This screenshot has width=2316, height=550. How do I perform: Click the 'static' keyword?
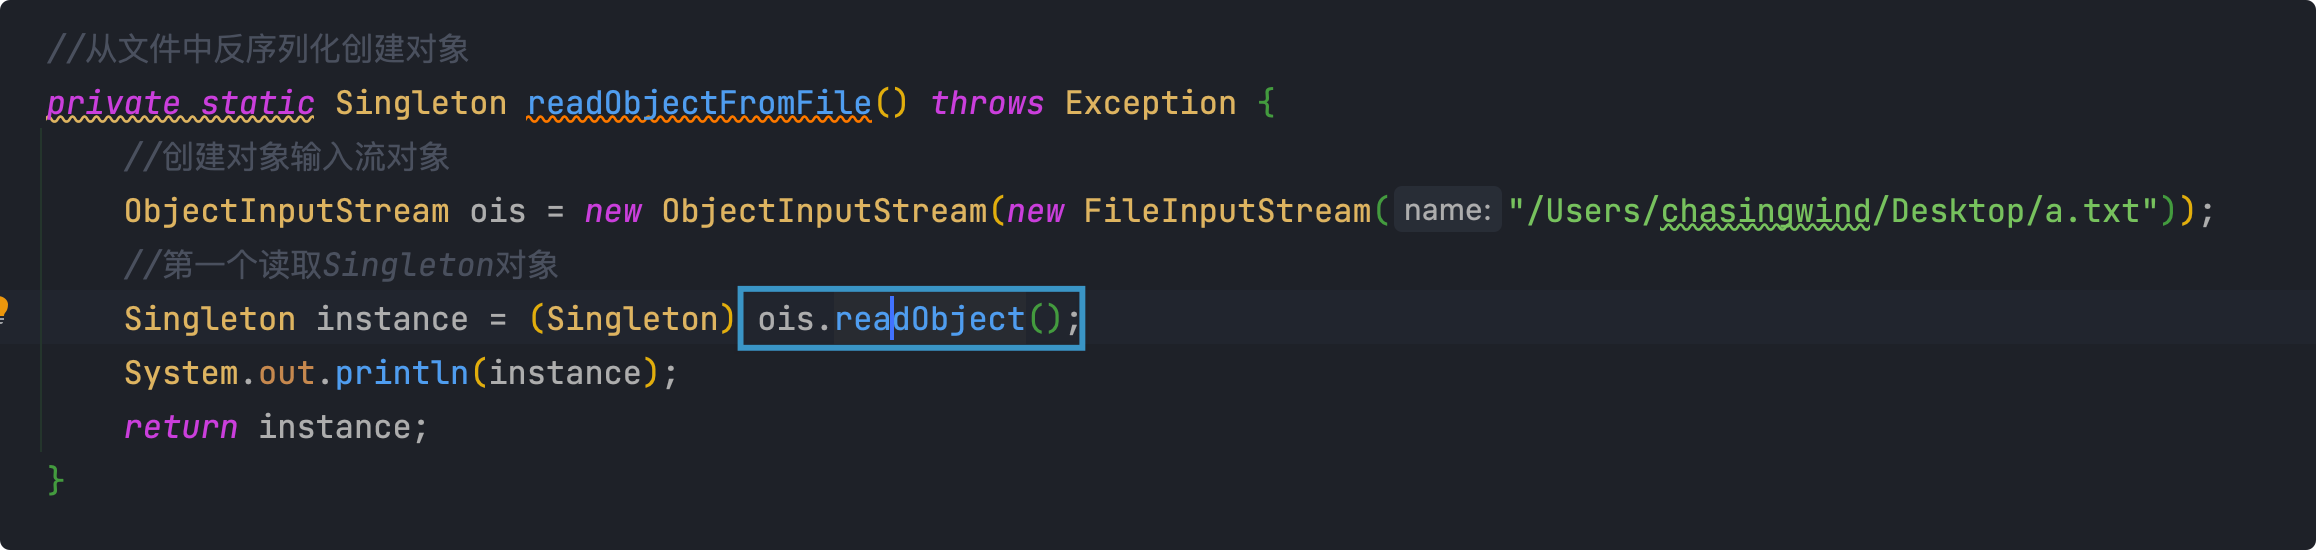257,103
